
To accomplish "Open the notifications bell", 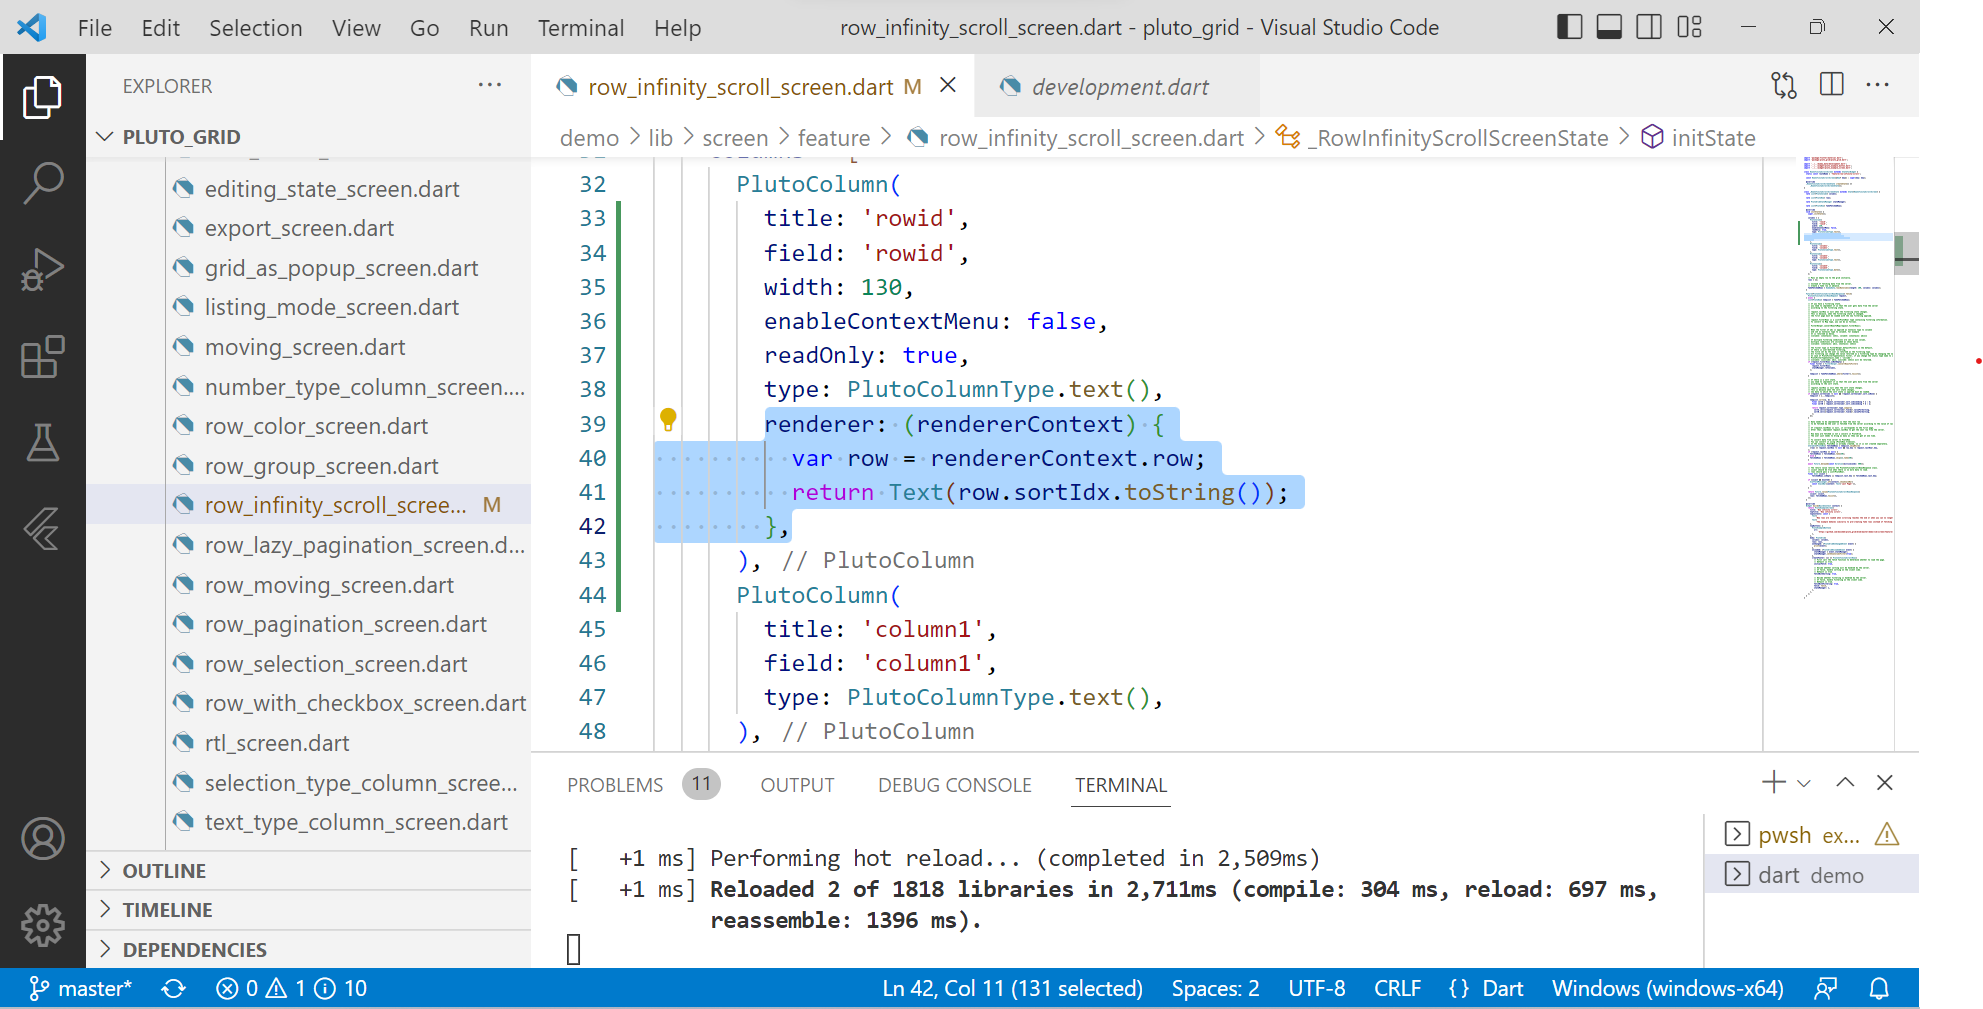I will pos(1879,989).
